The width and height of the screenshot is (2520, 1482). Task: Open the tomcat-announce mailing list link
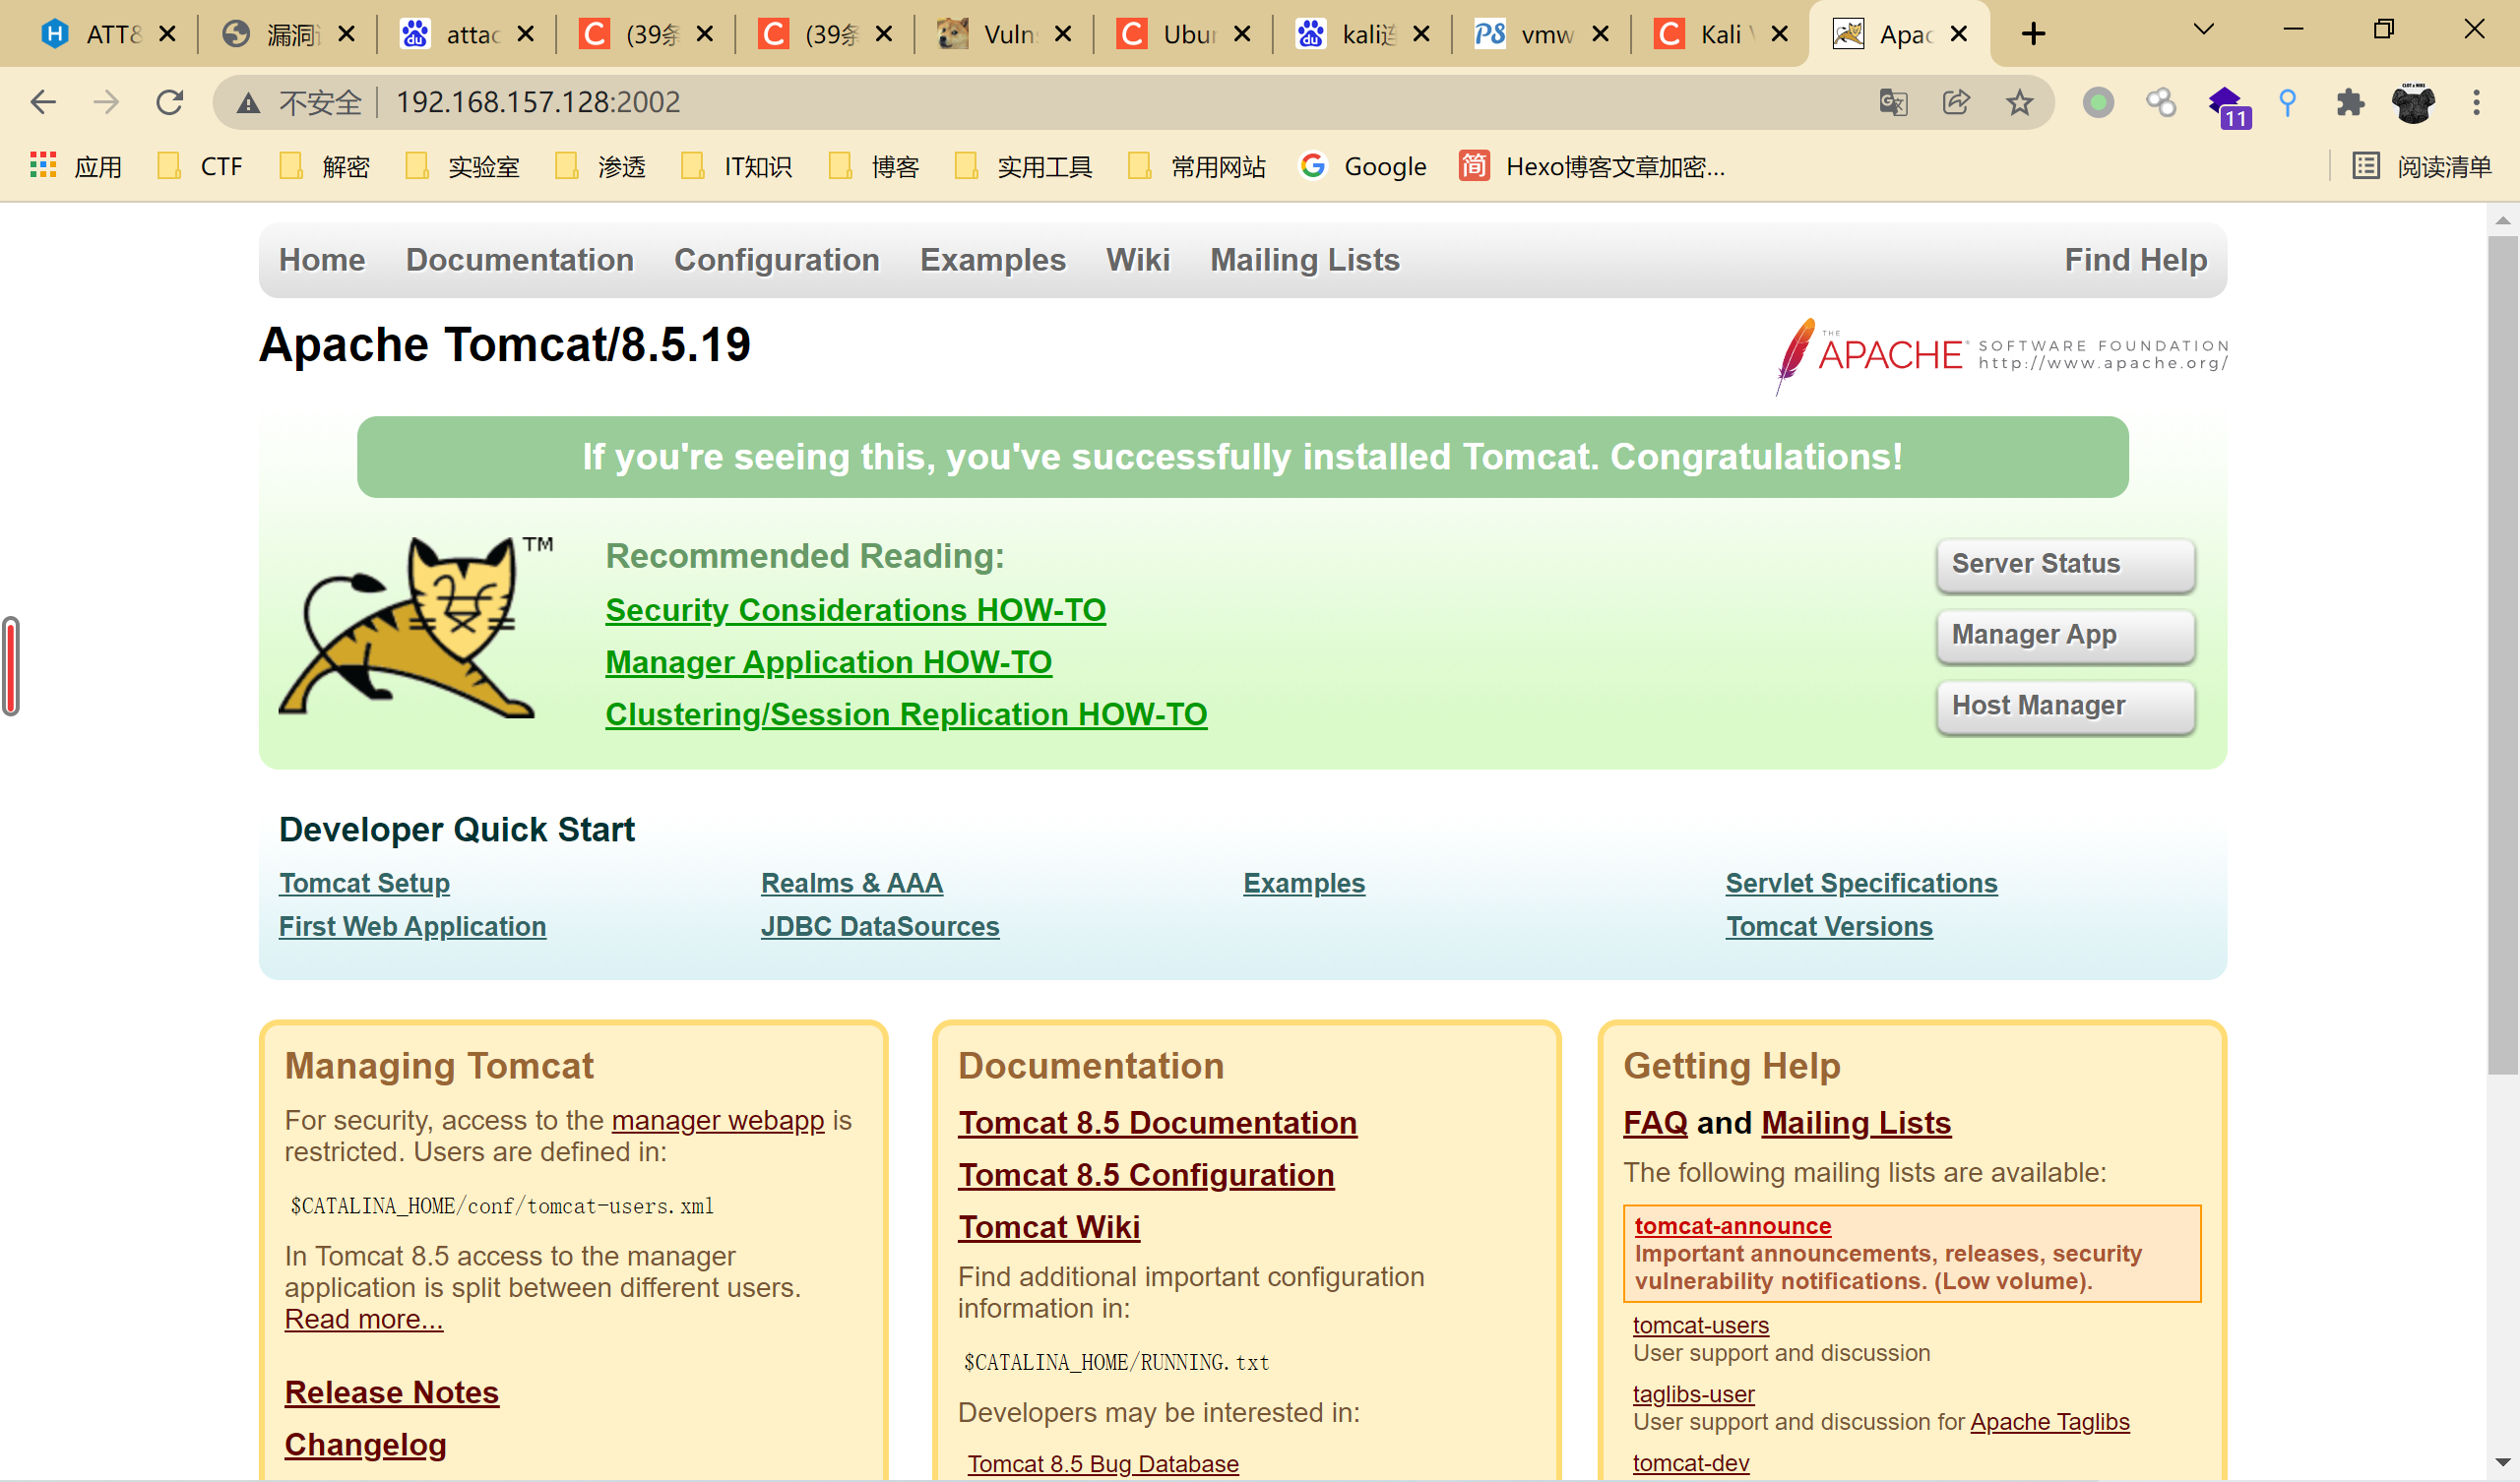[x=1732, y=1226]
